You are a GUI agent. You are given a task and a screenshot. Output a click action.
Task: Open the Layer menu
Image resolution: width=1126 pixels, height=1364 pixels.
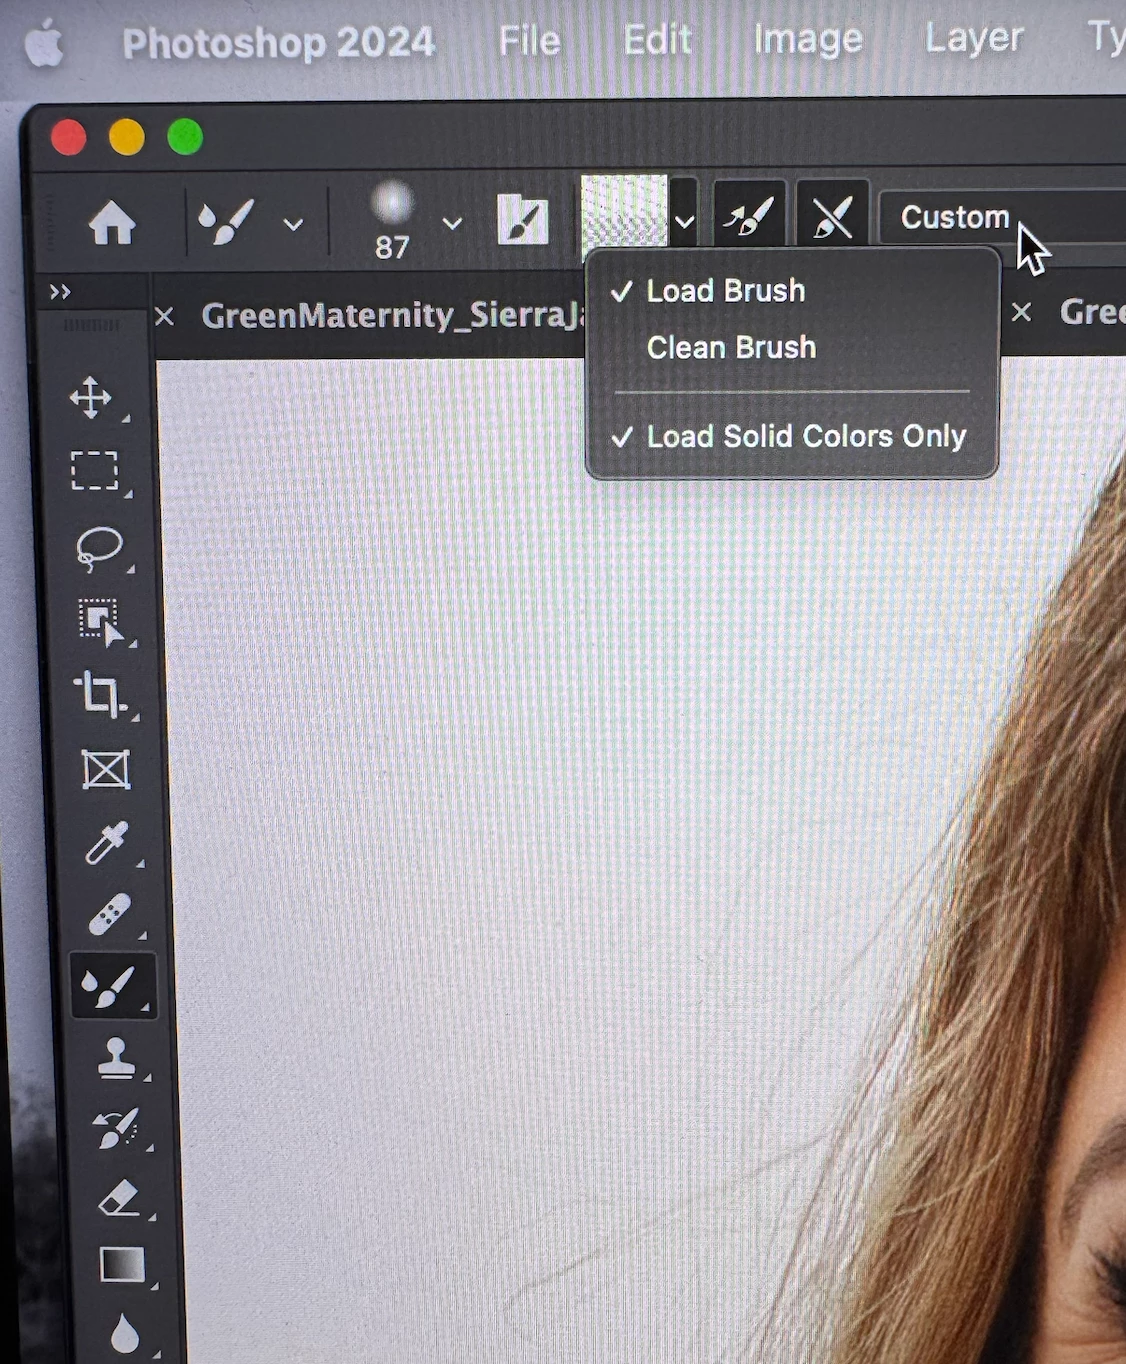(974, 38)
